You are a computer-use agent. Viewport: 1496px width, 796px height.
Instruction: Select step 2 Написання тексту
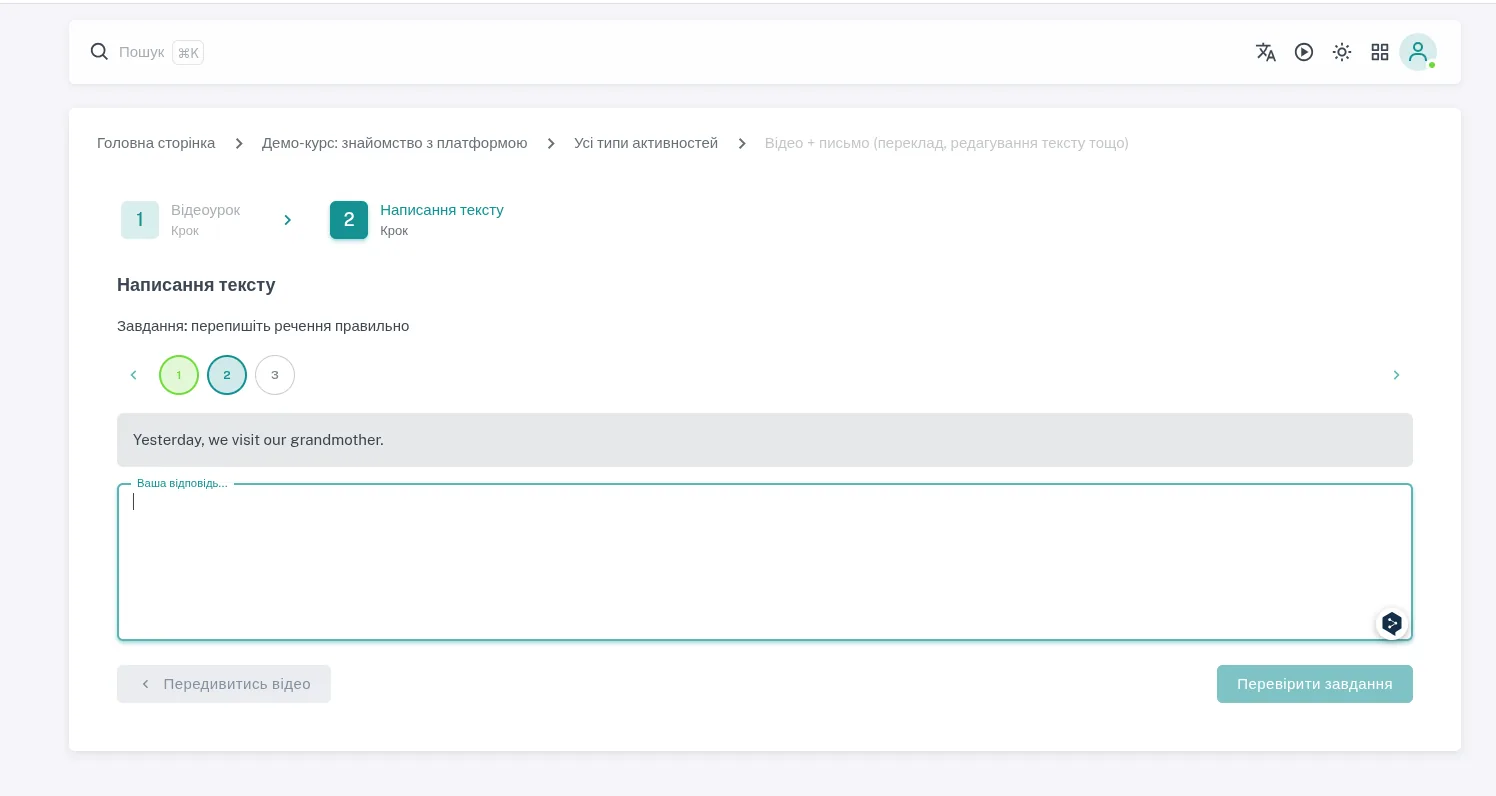pos(417,220)
